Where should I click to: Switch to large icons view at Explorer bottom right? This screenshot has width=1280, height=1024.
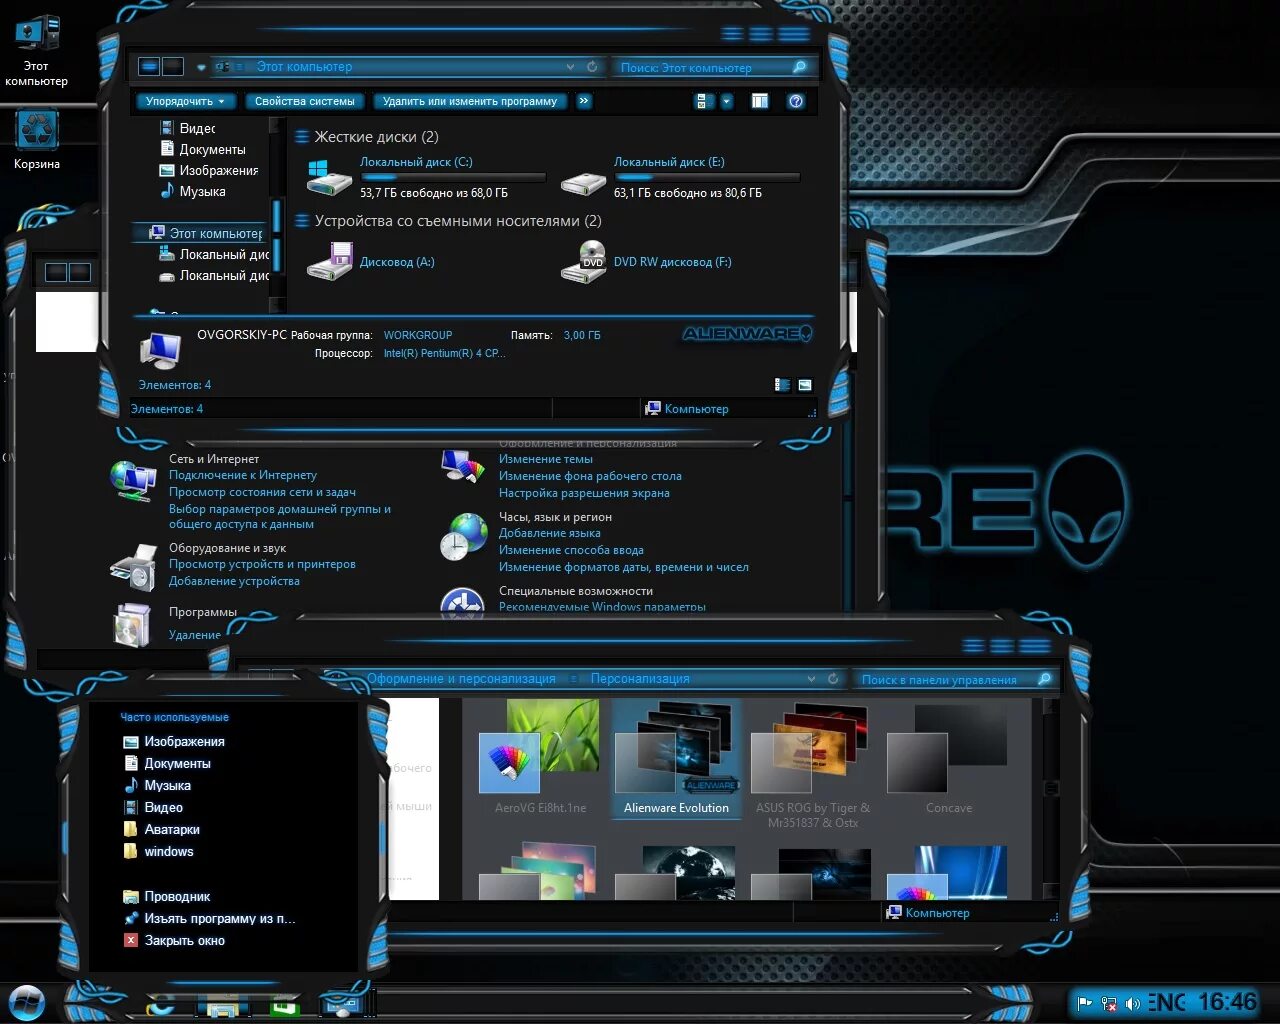(805, 385)
